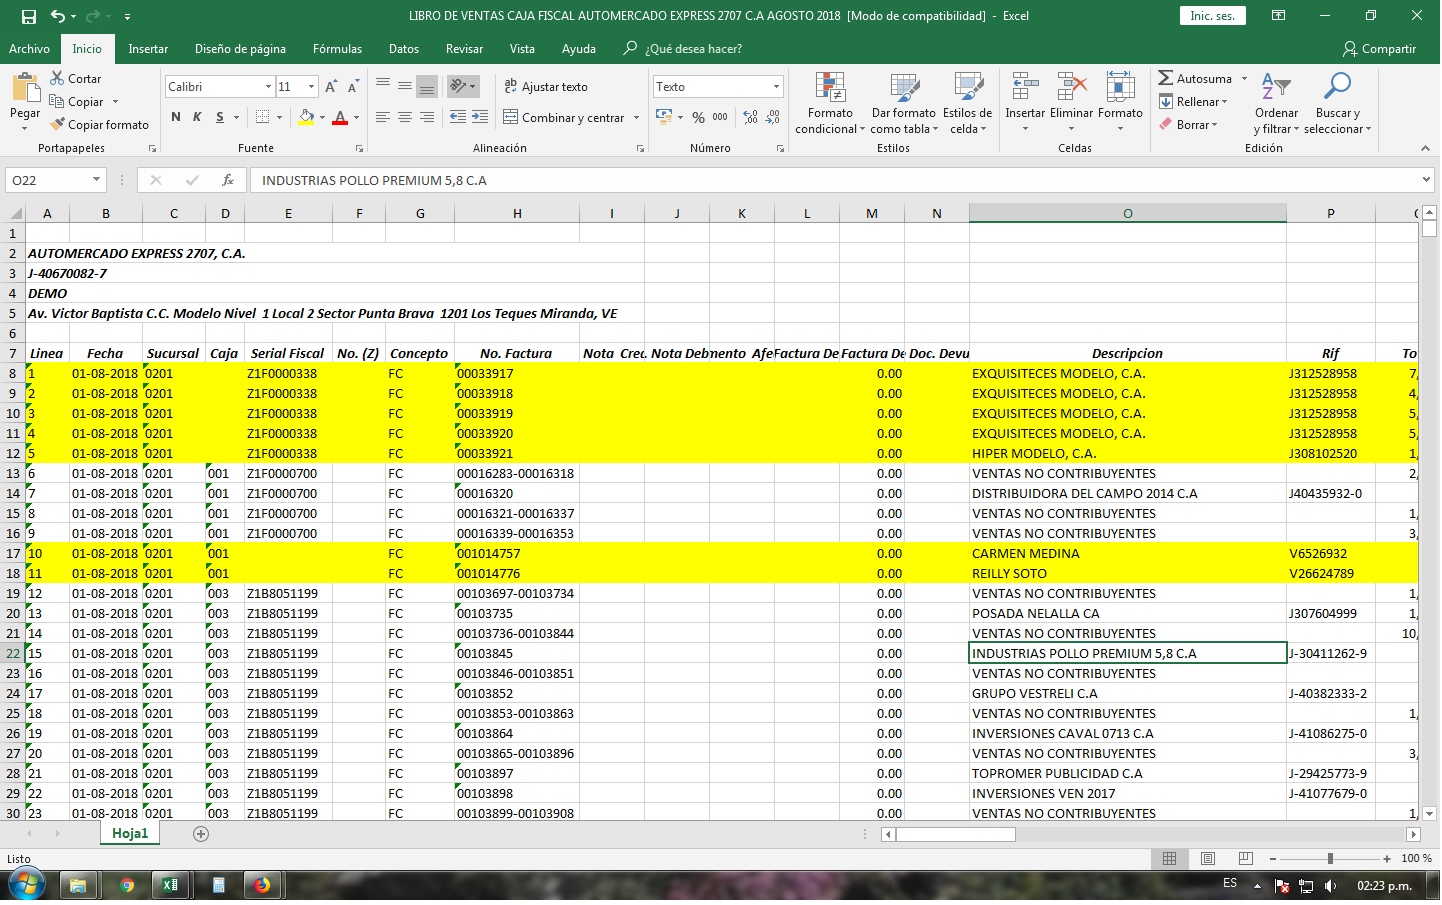The width and height of the screenshot is (1442, 905).
Task: Open the Fórmulas ribbon tab
Action: pos(337,49)
